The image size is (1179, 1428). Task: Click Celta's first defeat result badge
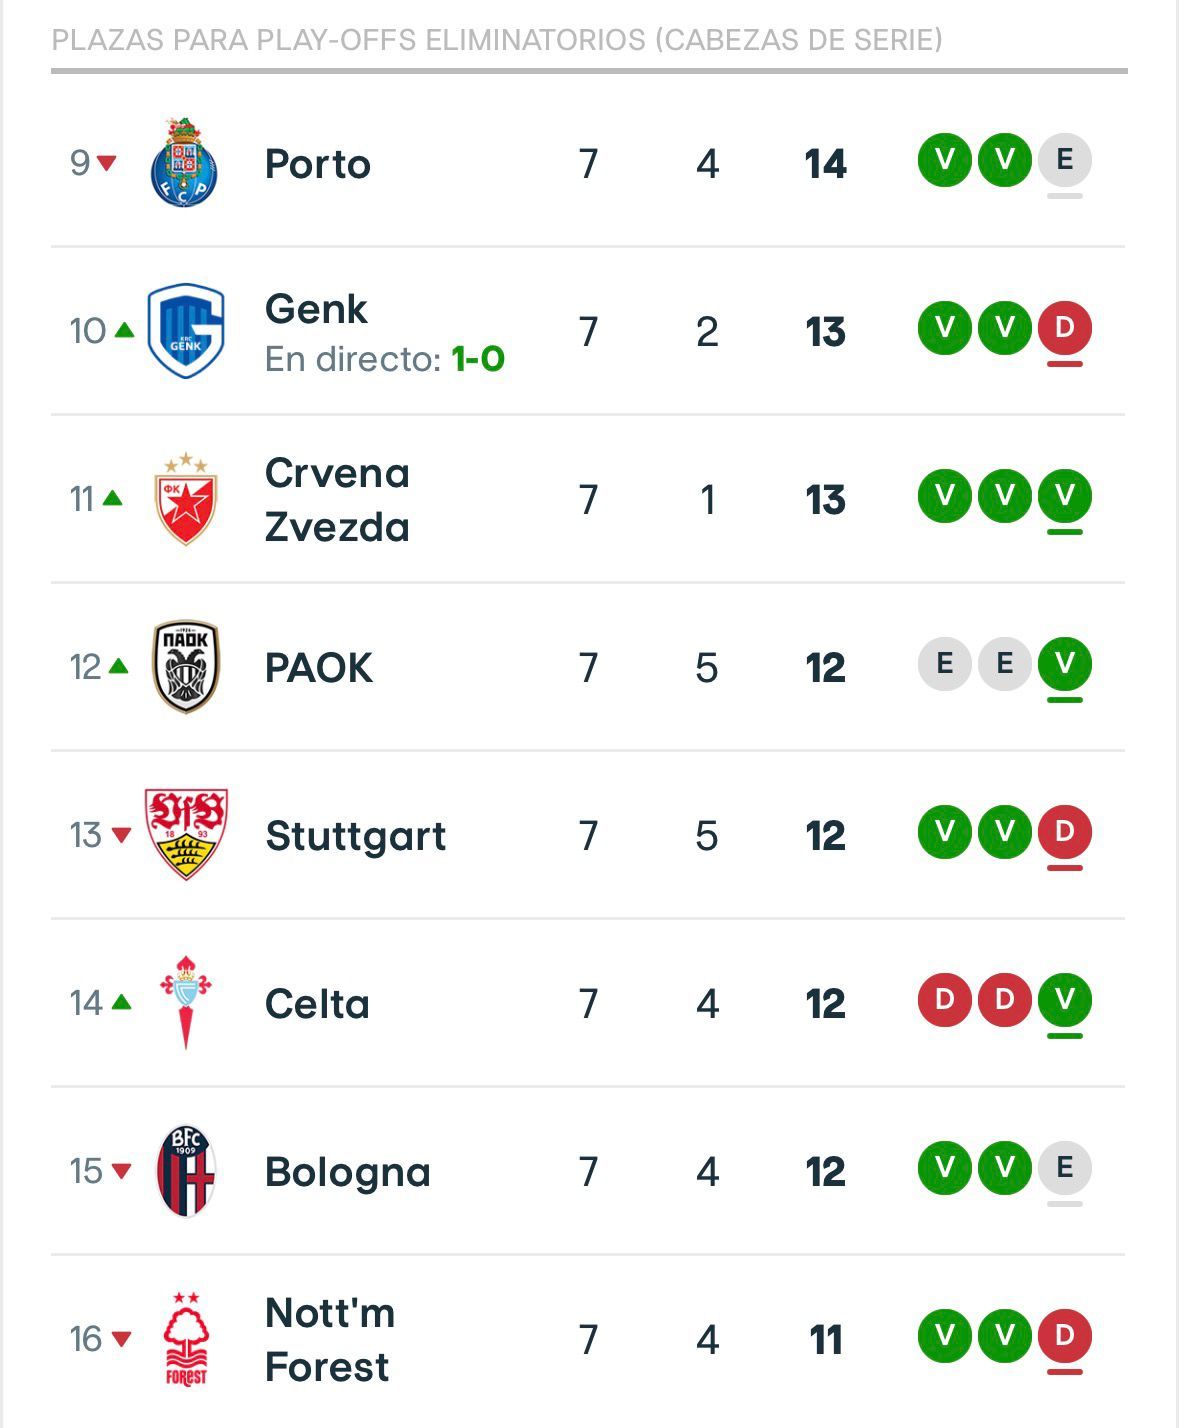click(x=944, y=1000)
